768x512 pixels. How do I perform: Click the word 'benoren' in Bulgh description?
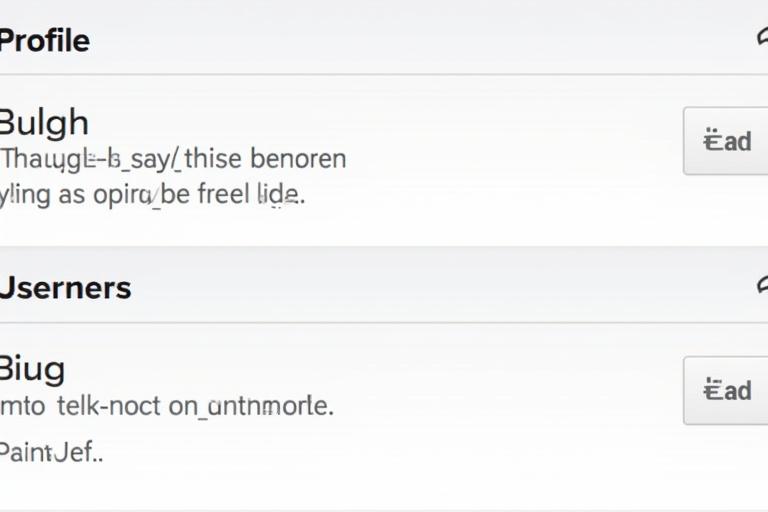[x=298, y=158]
